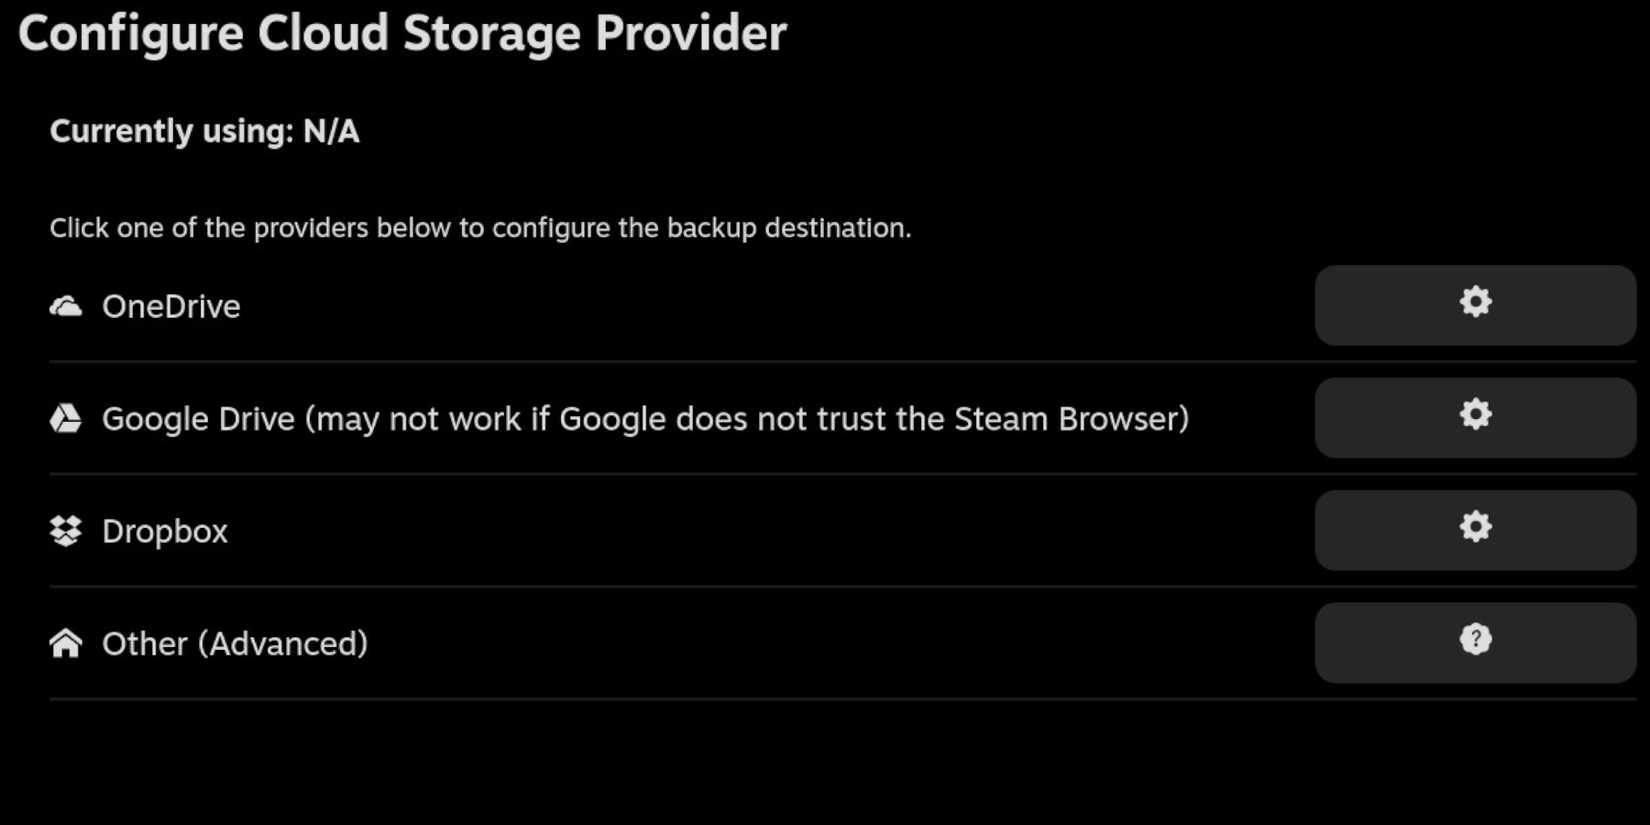
Task: Select the Google Drive provider name
Action: click(198, 419)
